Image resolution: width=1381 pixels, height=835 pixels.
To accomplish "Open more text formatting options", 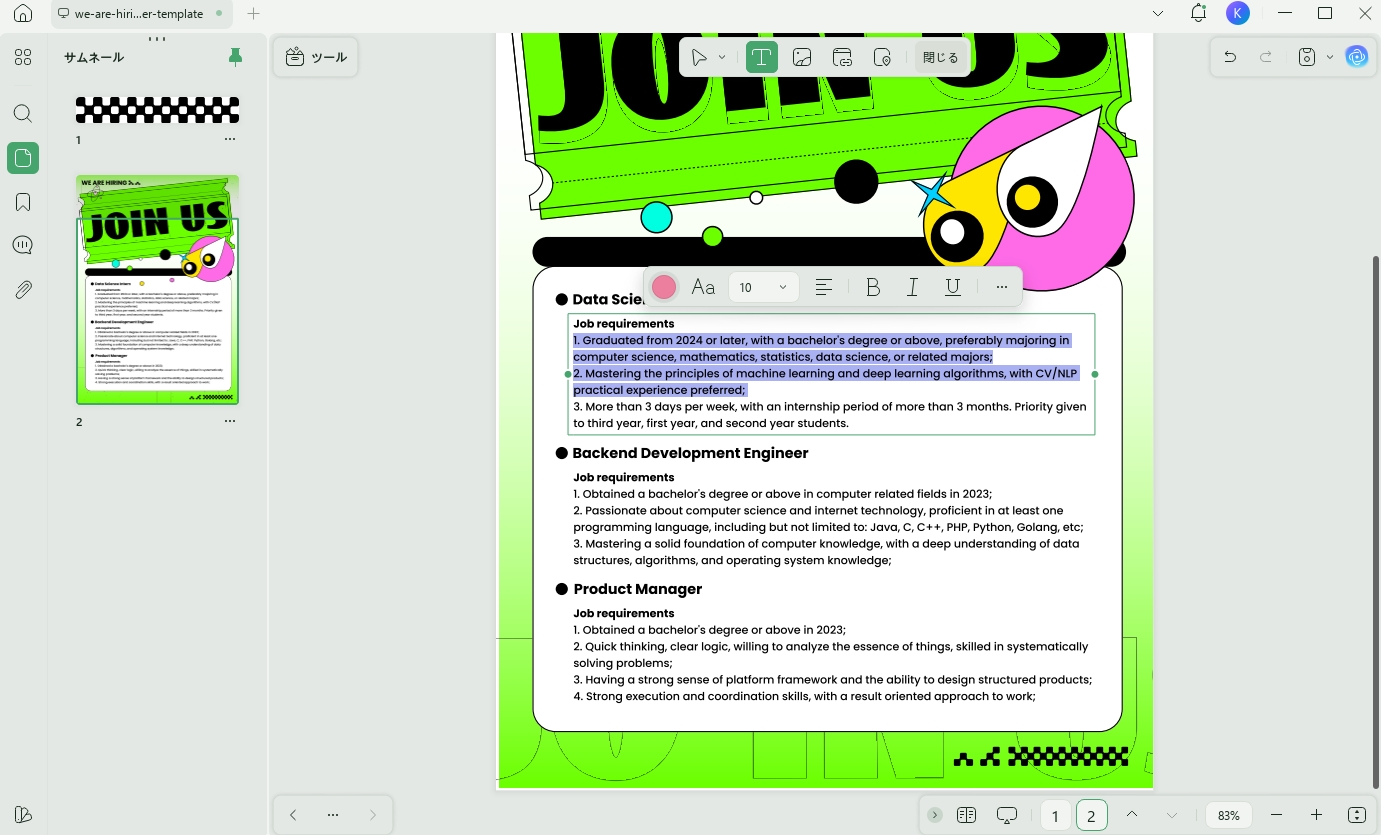I will (1001, 287).
